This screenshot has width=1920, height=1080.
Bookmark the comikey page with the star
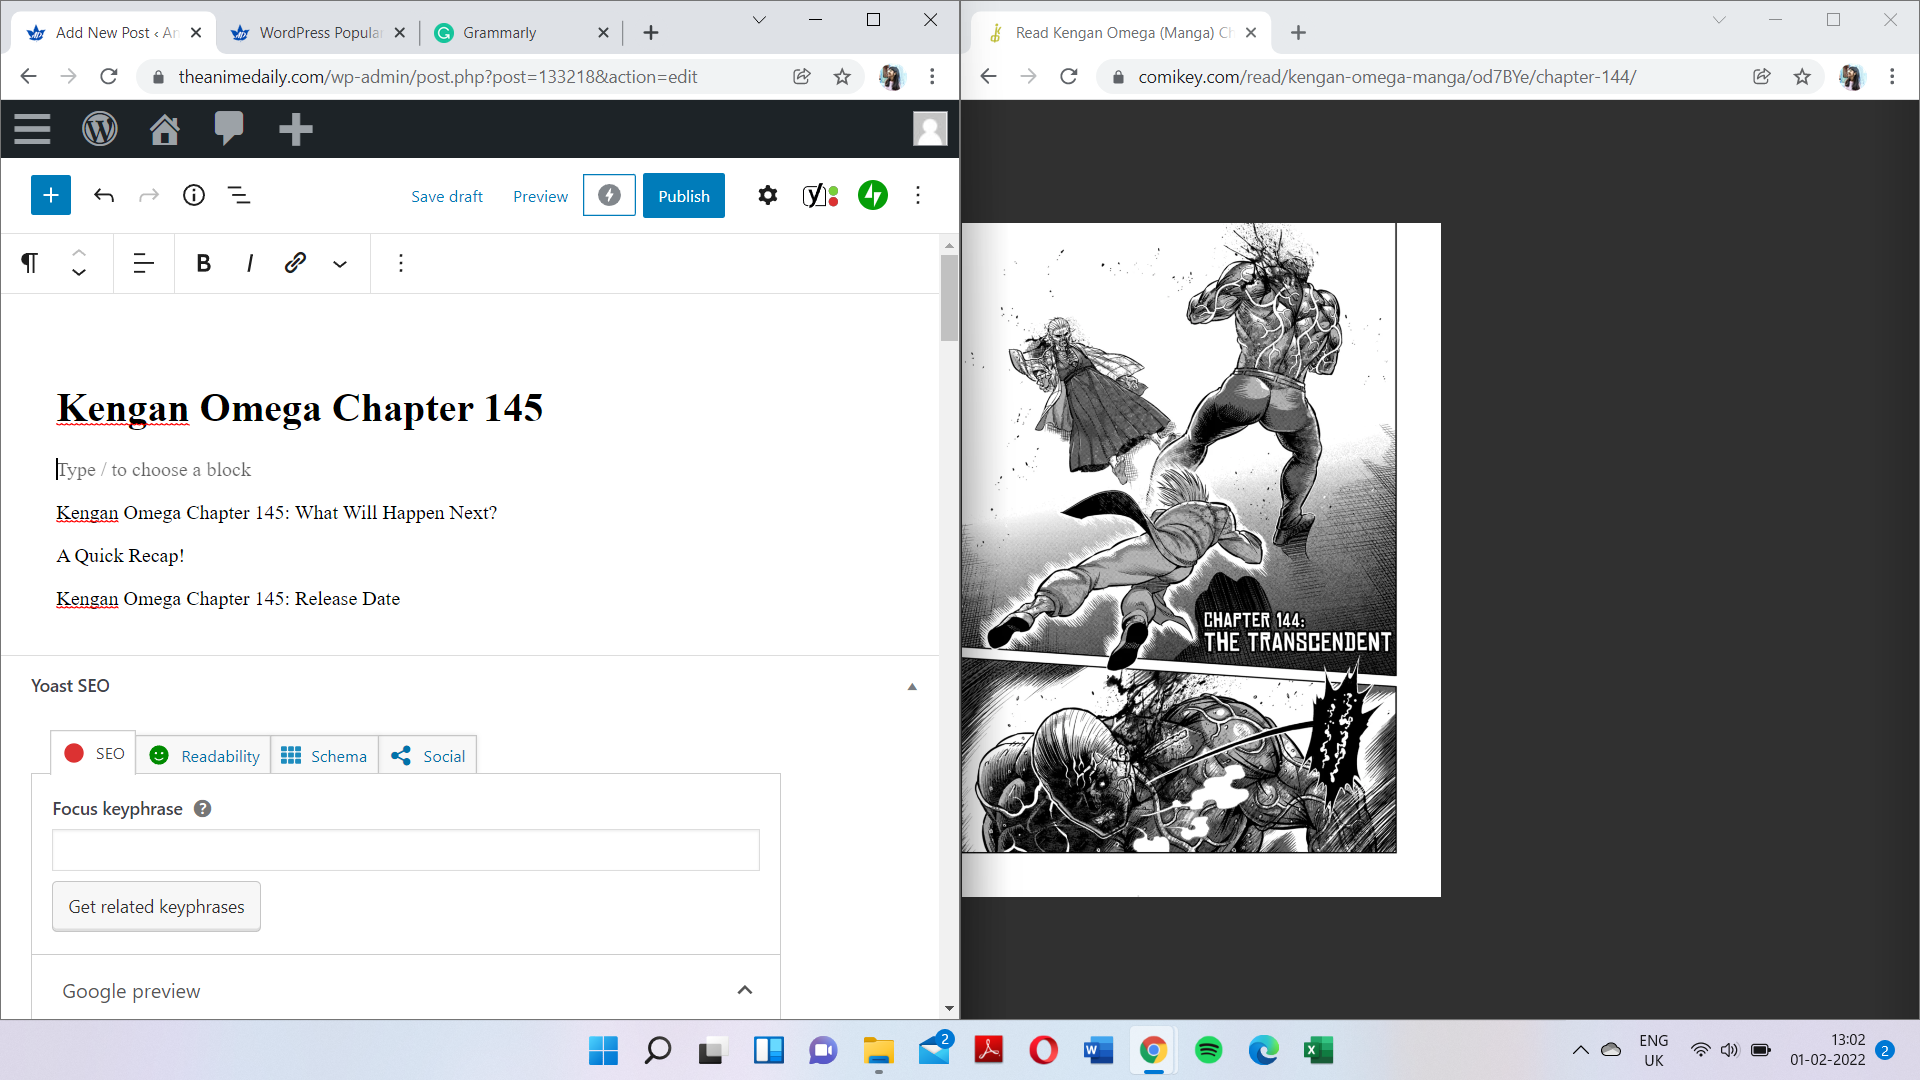tap(1802, 76)
